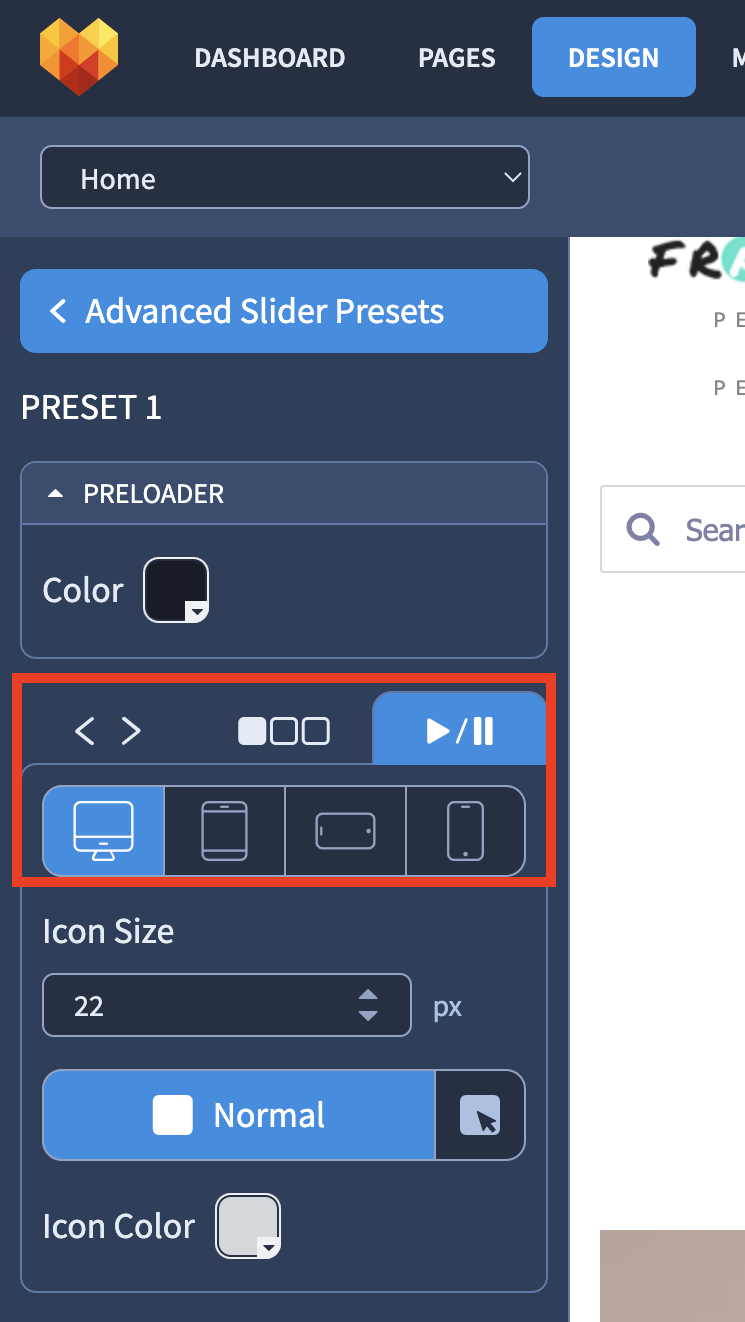Image resolution: width=745 pixels, height=1322 pixels.
Task: Click the DESIGN menu button
Action: [614, 57]
